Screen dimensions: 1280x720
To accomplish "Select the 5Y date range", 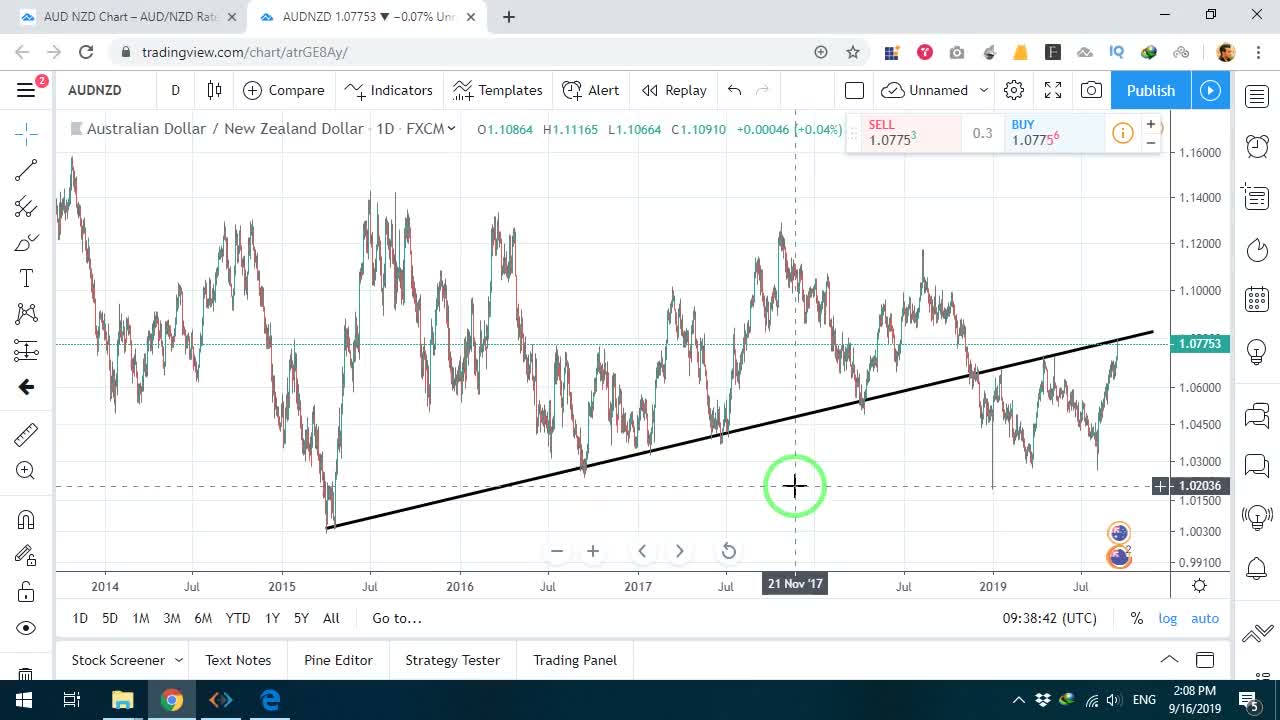I will pyautogui.click(x=301, y=618).
